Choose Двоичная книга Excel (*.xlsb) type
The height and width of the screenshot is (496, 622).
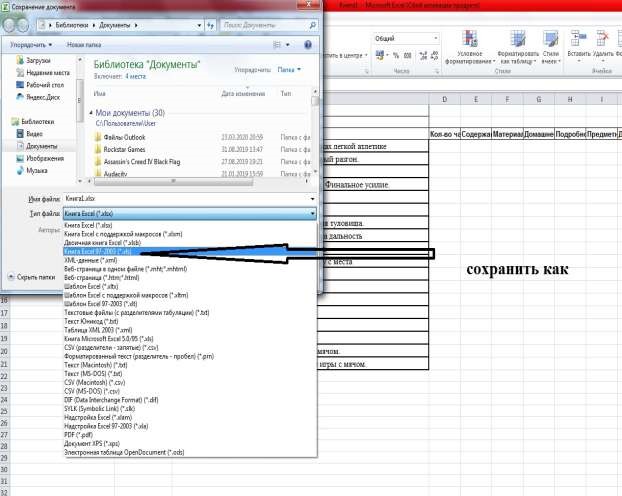click(190, 243)
